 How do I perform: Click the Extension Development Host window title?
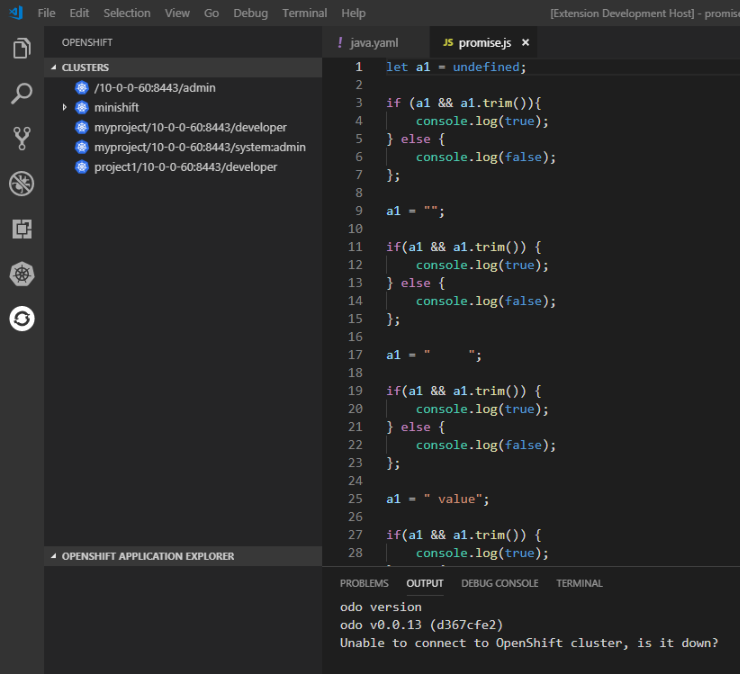tap(645, 13)
